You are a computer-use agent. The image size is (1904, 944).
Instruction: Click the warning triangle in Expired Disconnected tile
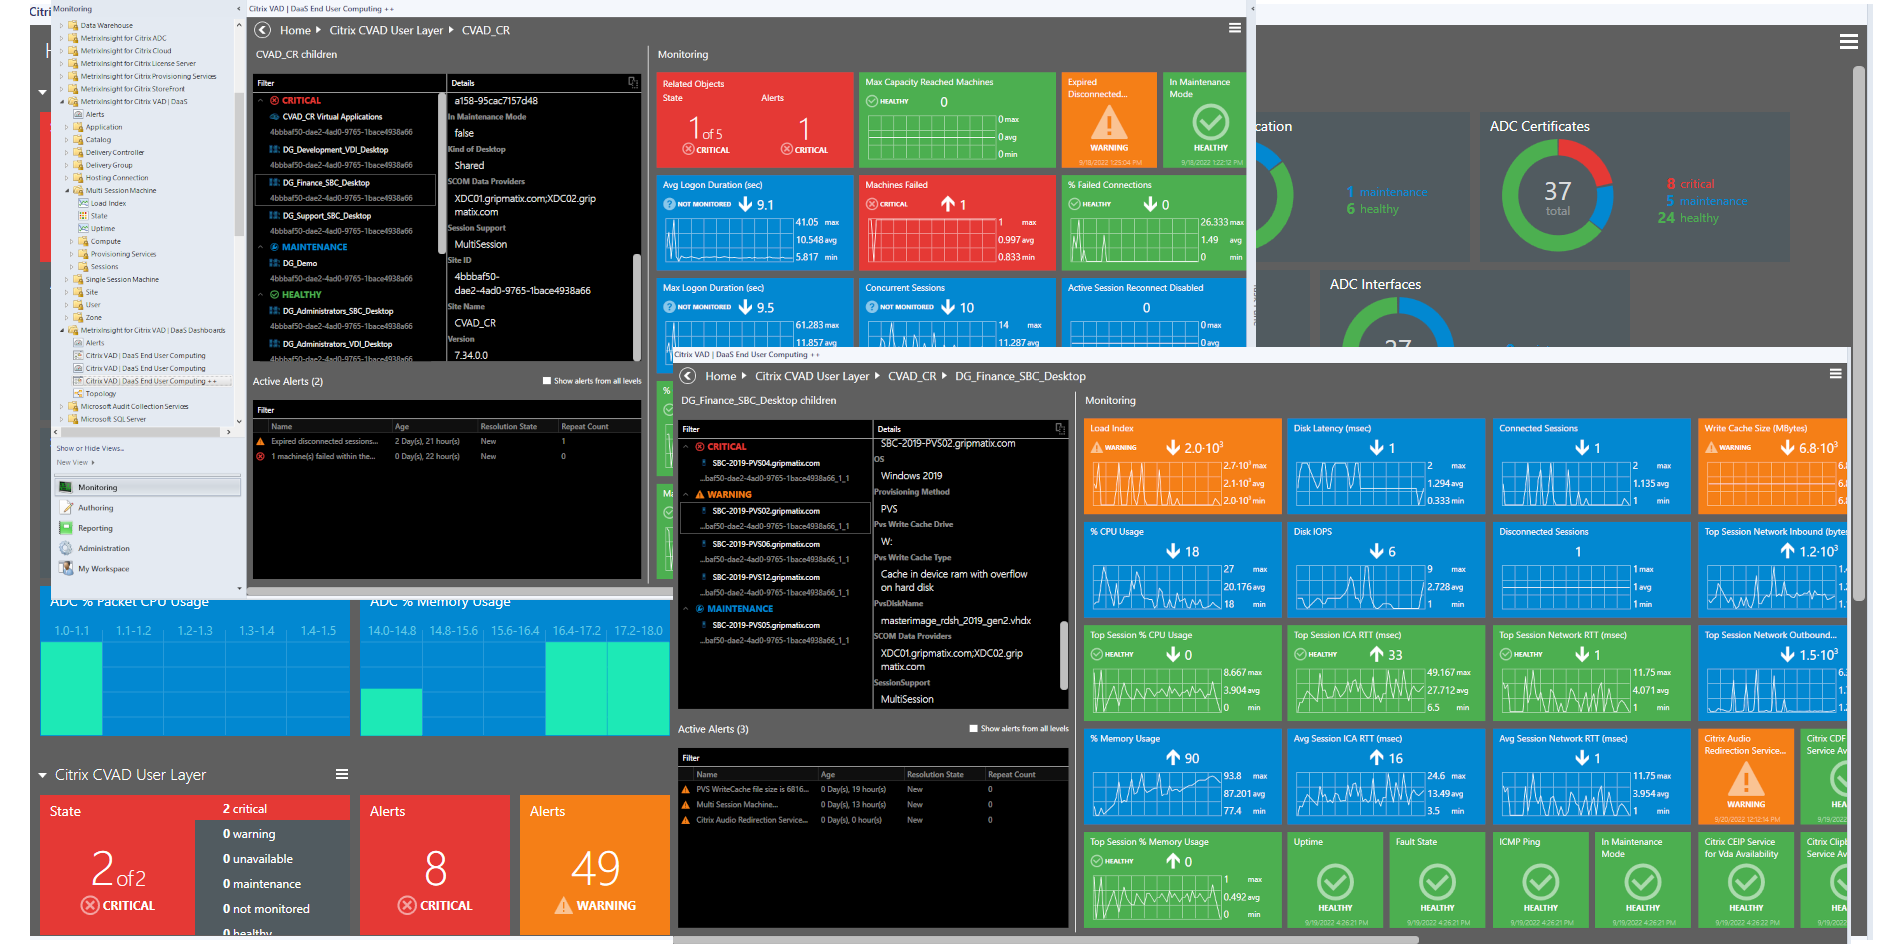click(1109, 123)
